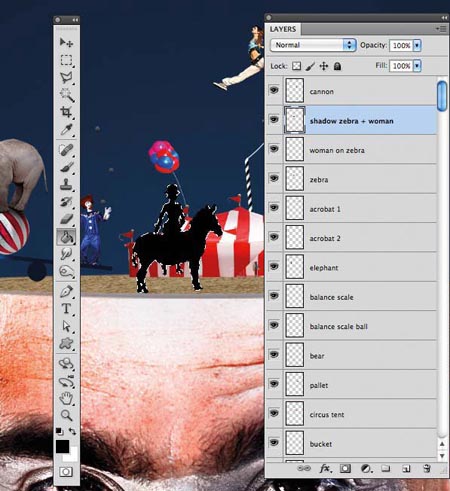Delete the selected layer

click(427, 469)
